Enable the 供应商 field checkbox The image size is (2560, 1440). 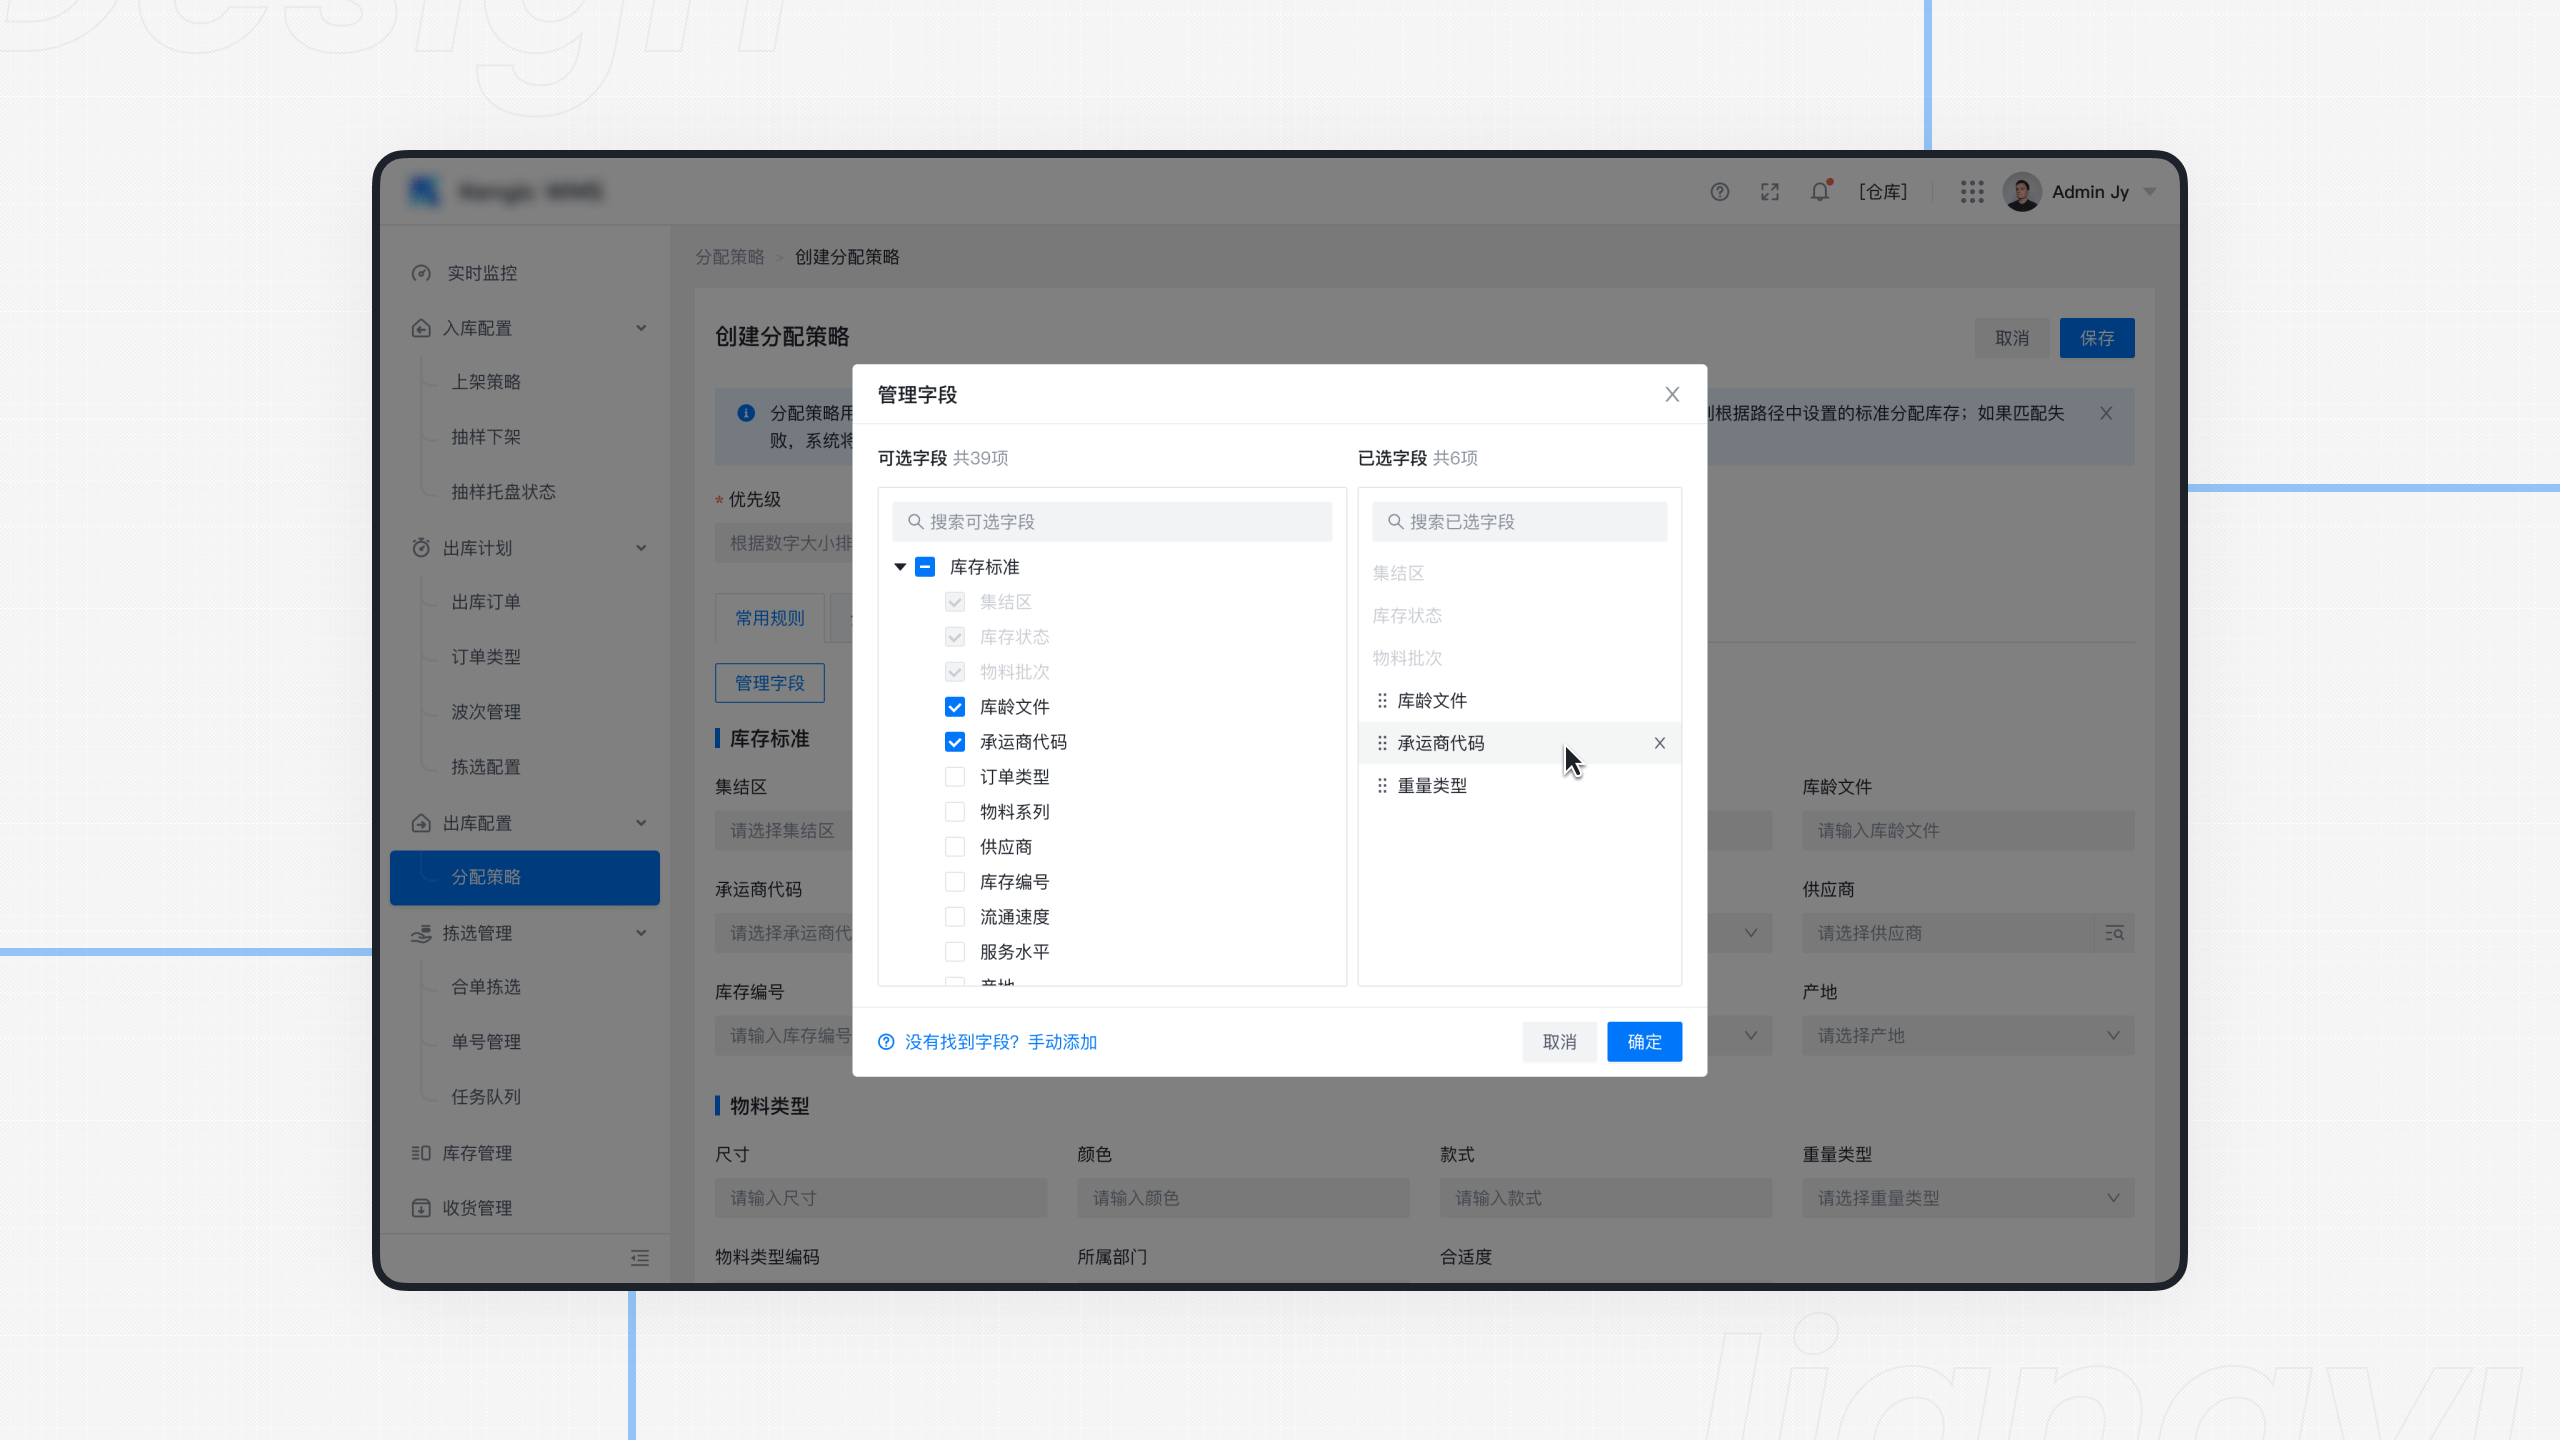pyautogui.click(x=955, y=846)
